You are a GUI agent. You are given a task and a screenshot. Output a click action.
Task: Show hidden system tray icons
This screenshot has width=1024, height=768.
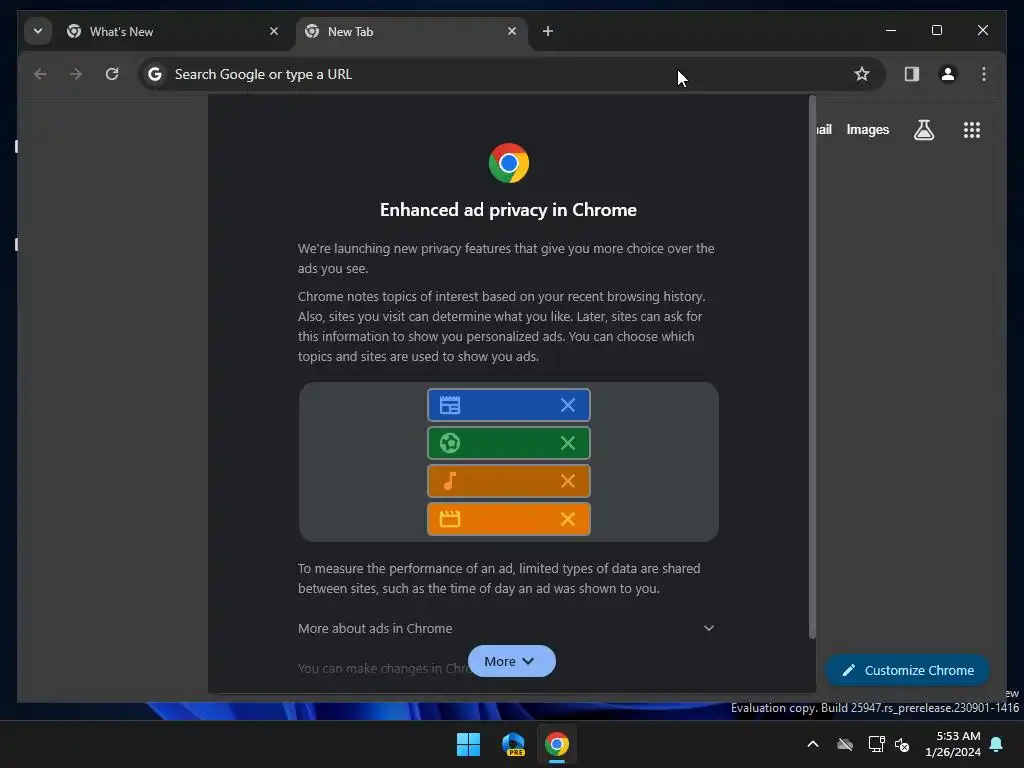(813, 744)
